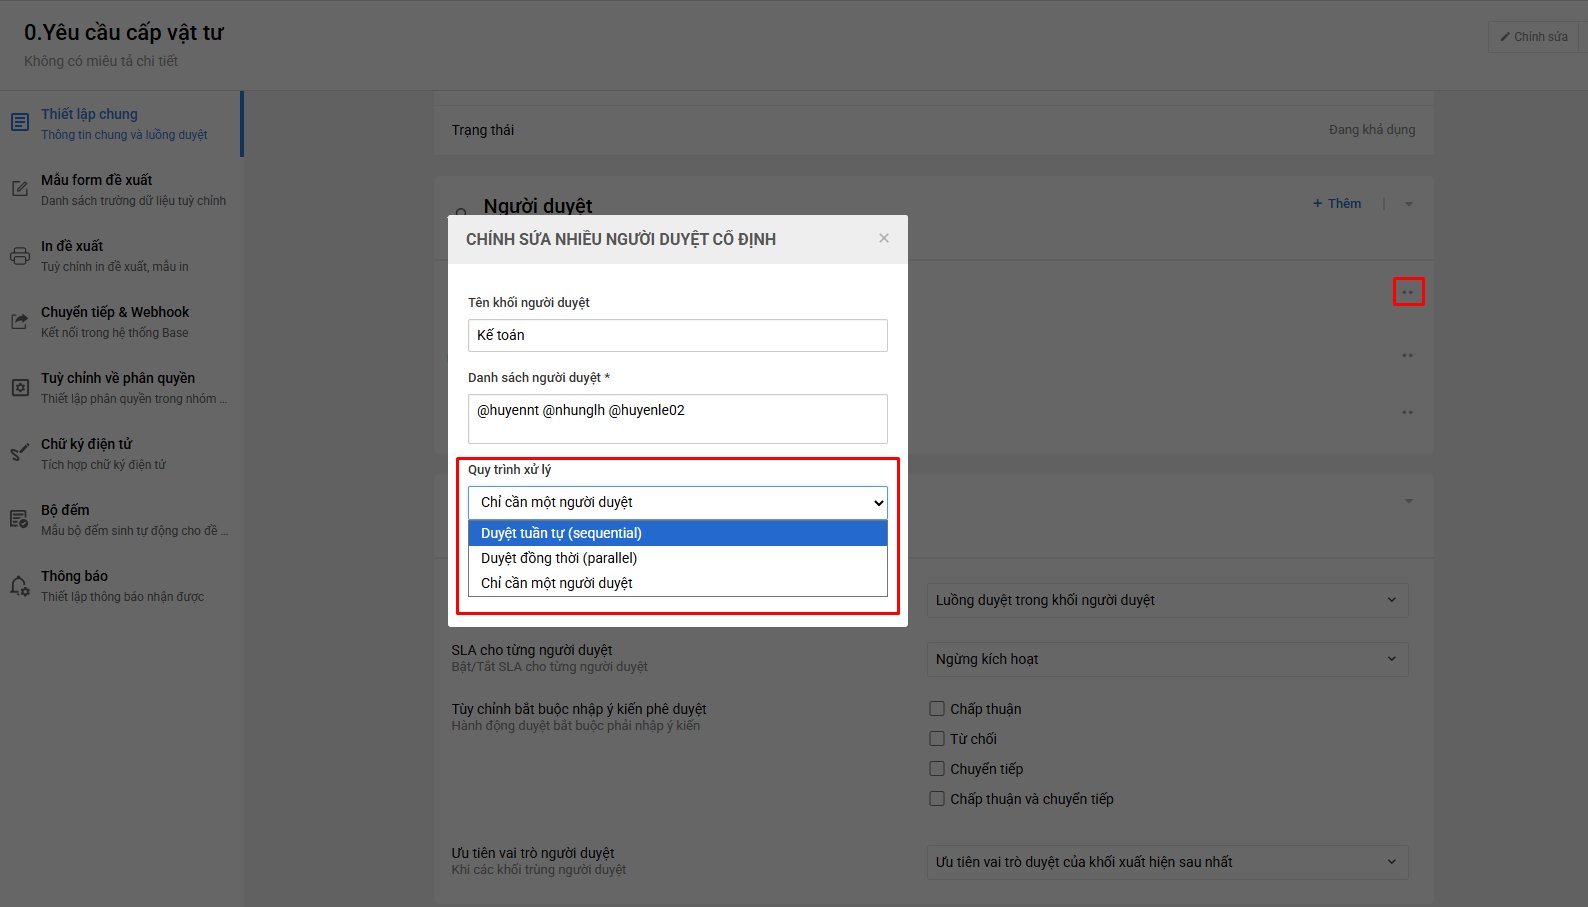Click the Danh sách người duyệt field
The width and height of the screenshot is (1588, 907).
click(678, 419)
